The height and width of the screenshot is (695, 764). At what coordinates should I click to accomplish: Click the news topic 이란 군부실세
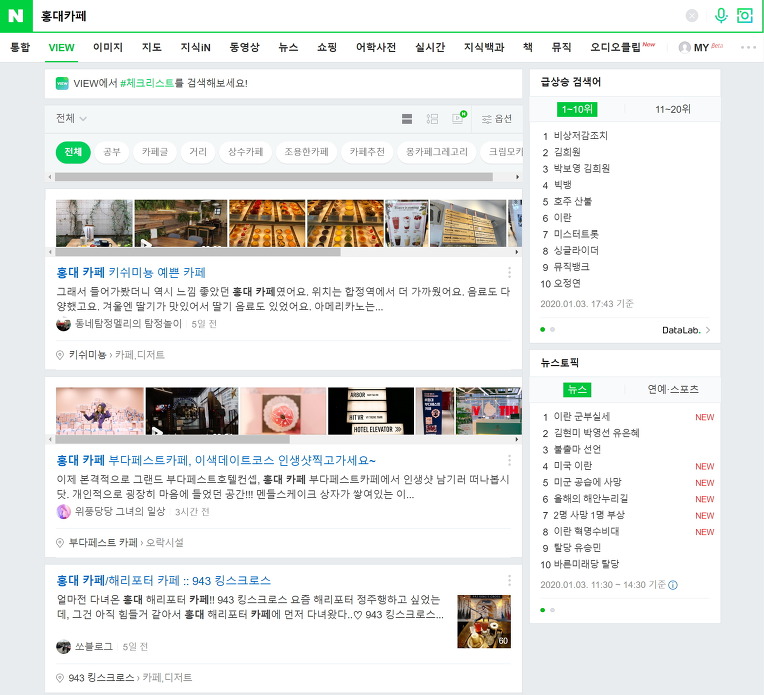582,416
